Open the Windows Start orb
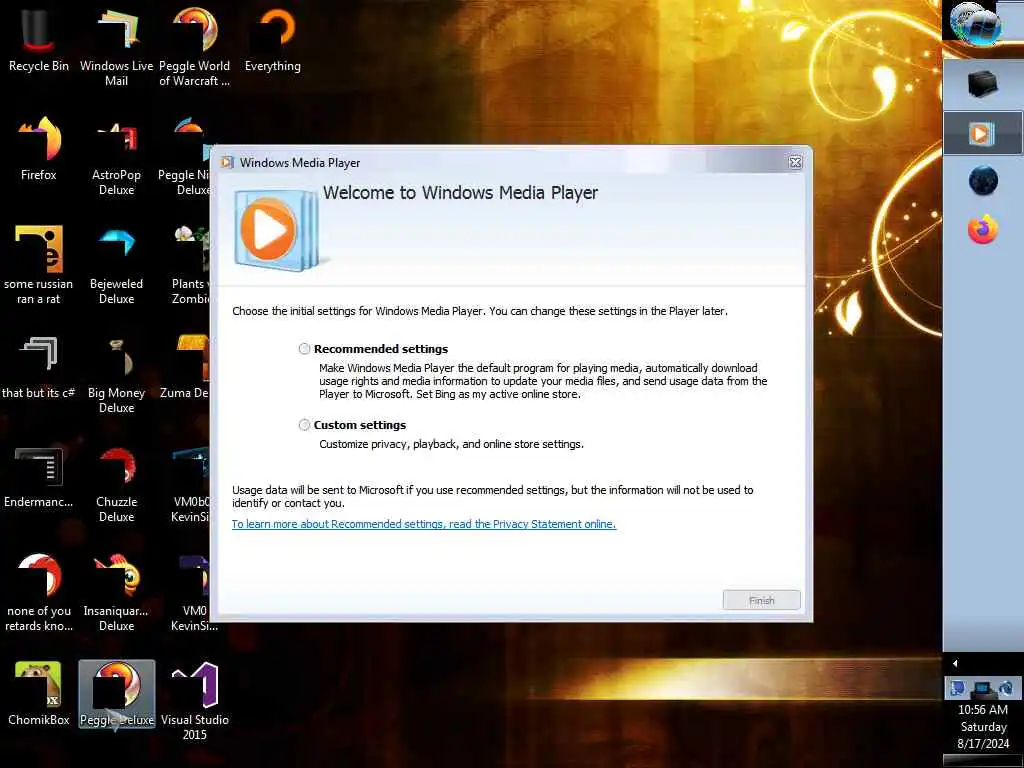This screenshot has height=768, width=1024. [x=976, y=24]
